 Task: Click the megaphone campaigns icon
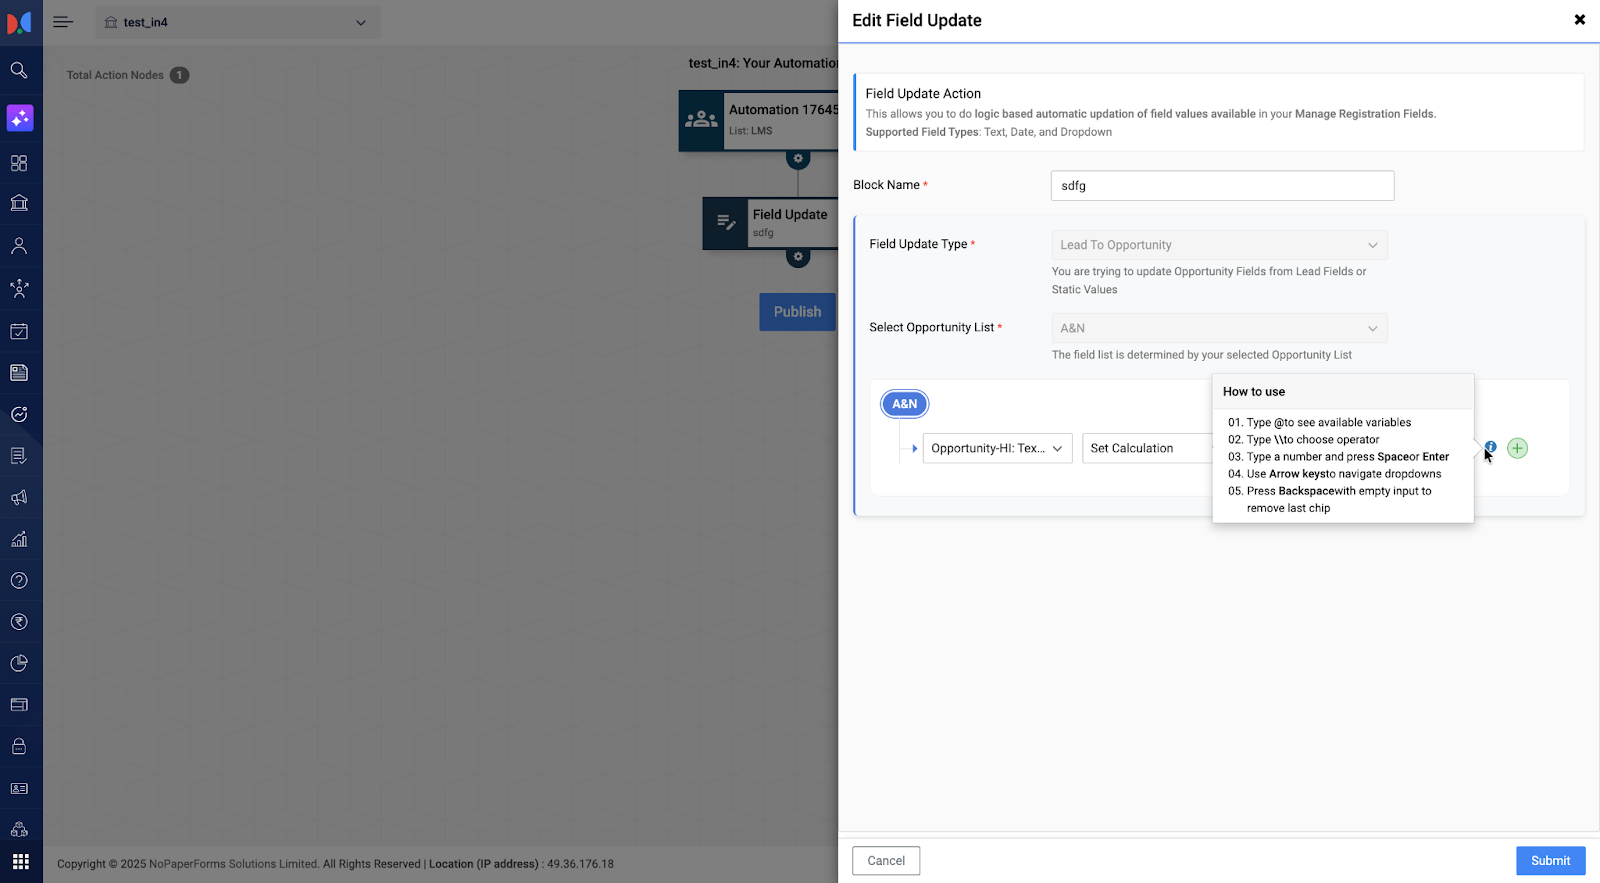(19, 498)
